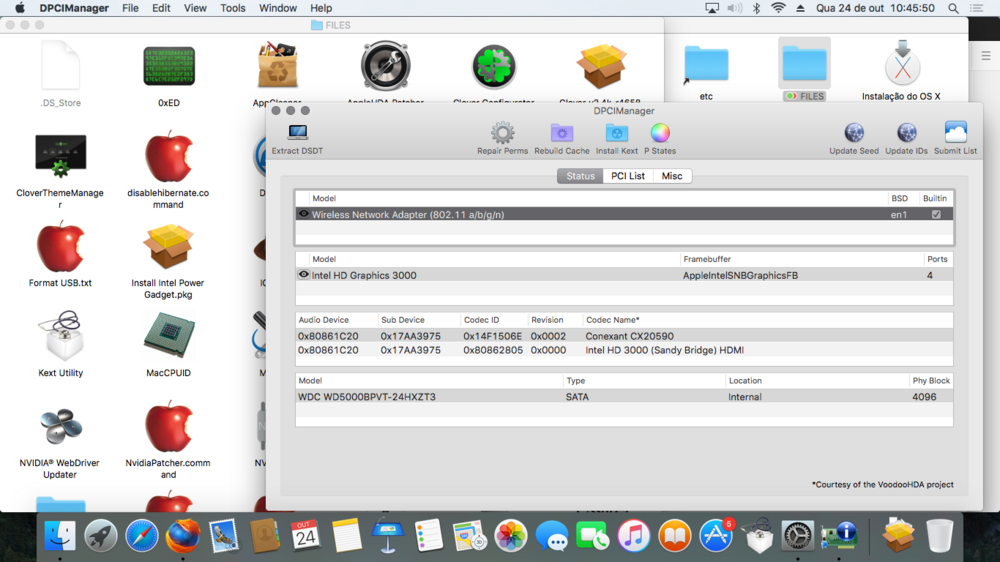Switch to the PCI List tab

[x=628, y=176]
